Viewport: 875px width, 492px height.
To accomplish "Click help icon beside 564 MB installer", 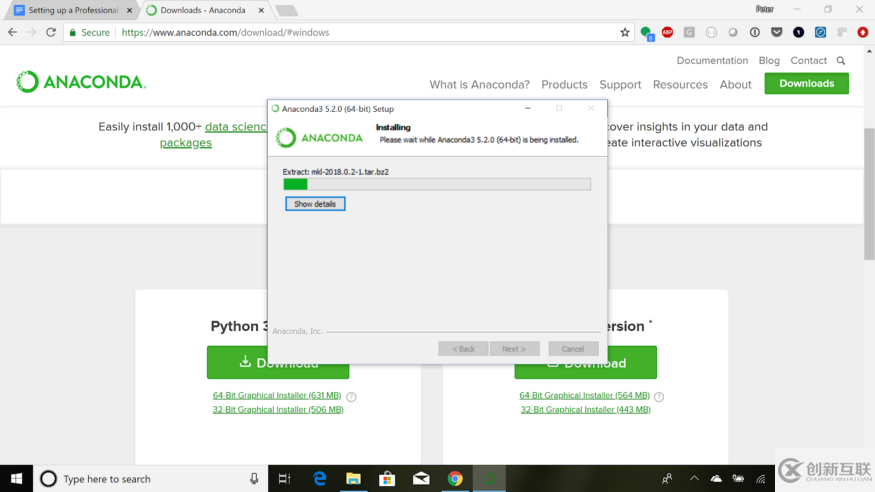I will pos(658,397).
